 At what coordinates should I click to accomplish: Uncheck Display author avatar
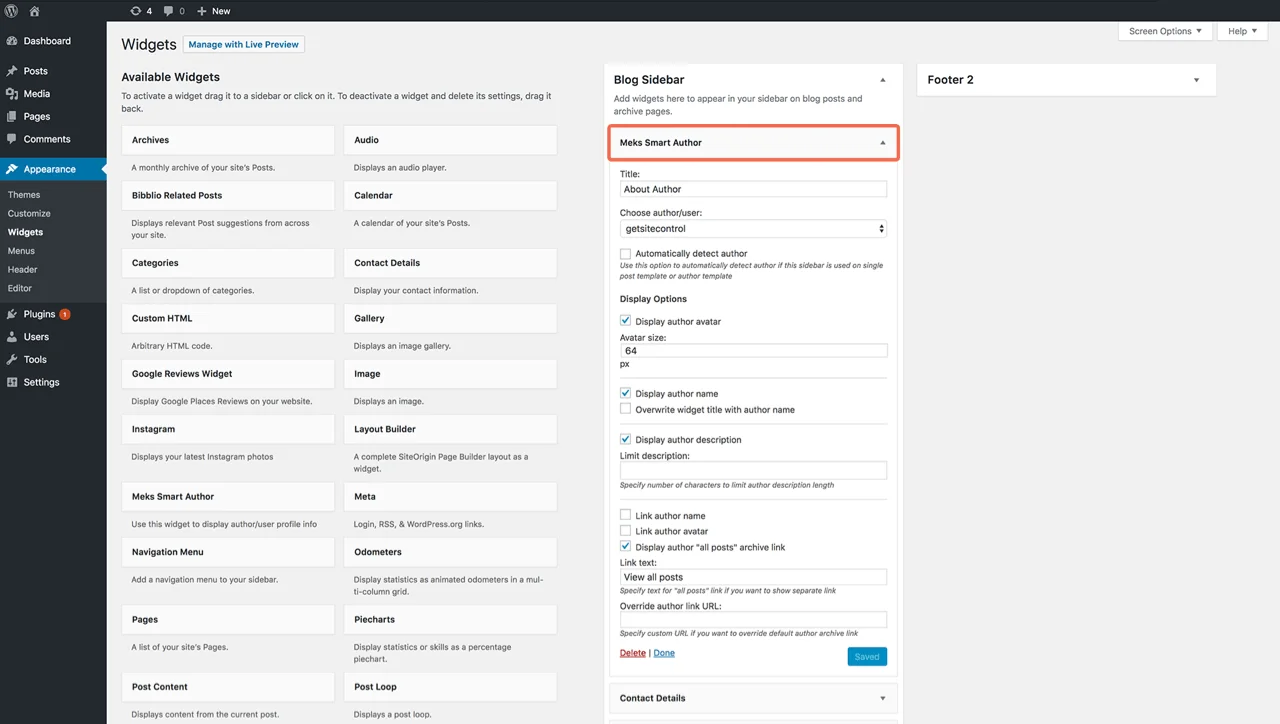626,321
